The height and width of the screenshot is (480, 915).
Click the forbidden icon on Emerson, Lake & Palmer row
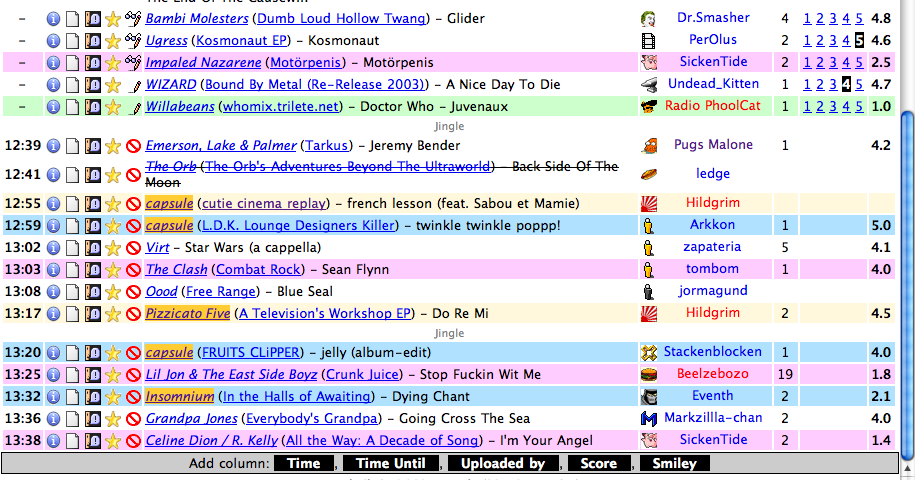pyautogui.click(x=134, y=146)
